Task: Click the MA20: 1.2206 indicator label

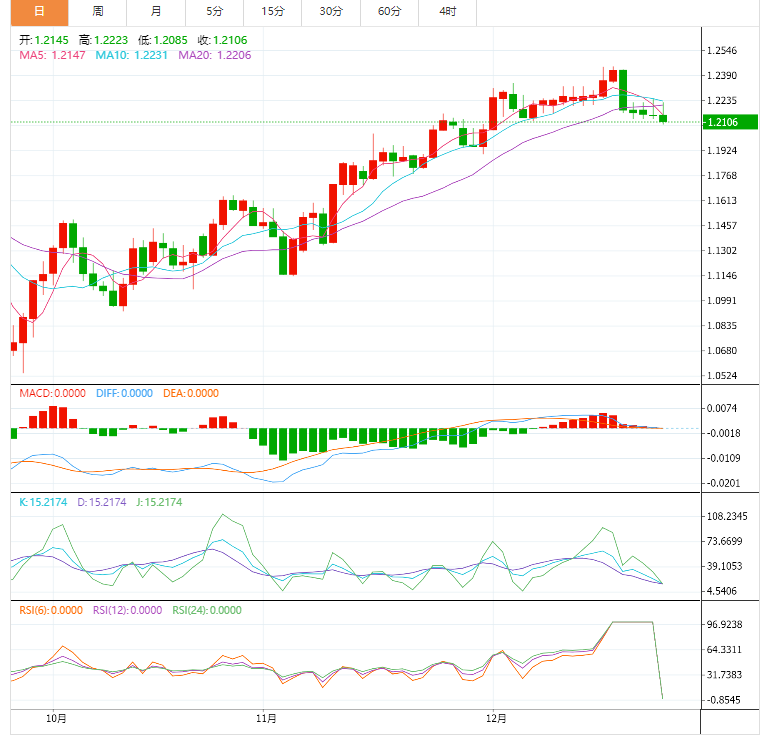Action: 215,55
